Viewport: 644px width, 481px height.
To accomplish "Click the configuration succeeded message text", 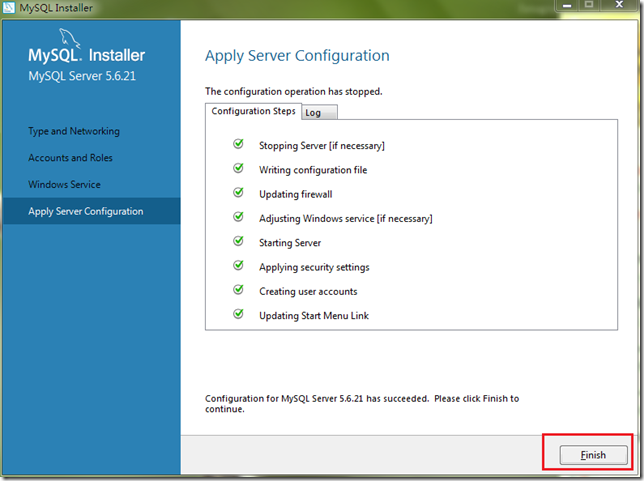I will click(x=361, y=403).
